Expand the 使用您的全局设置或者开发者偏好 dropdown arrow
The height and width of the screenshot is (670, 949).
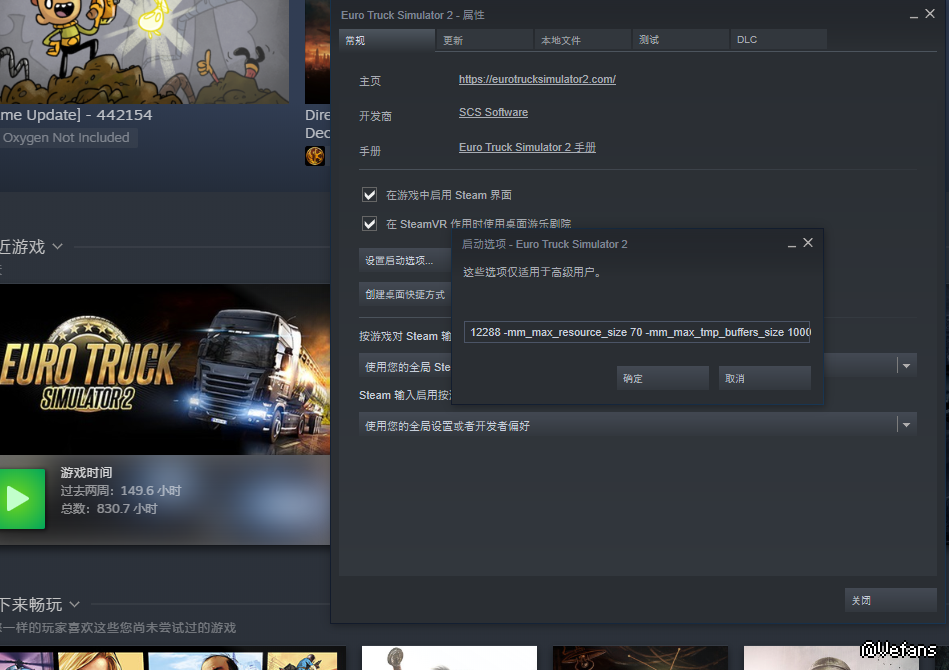906,425
